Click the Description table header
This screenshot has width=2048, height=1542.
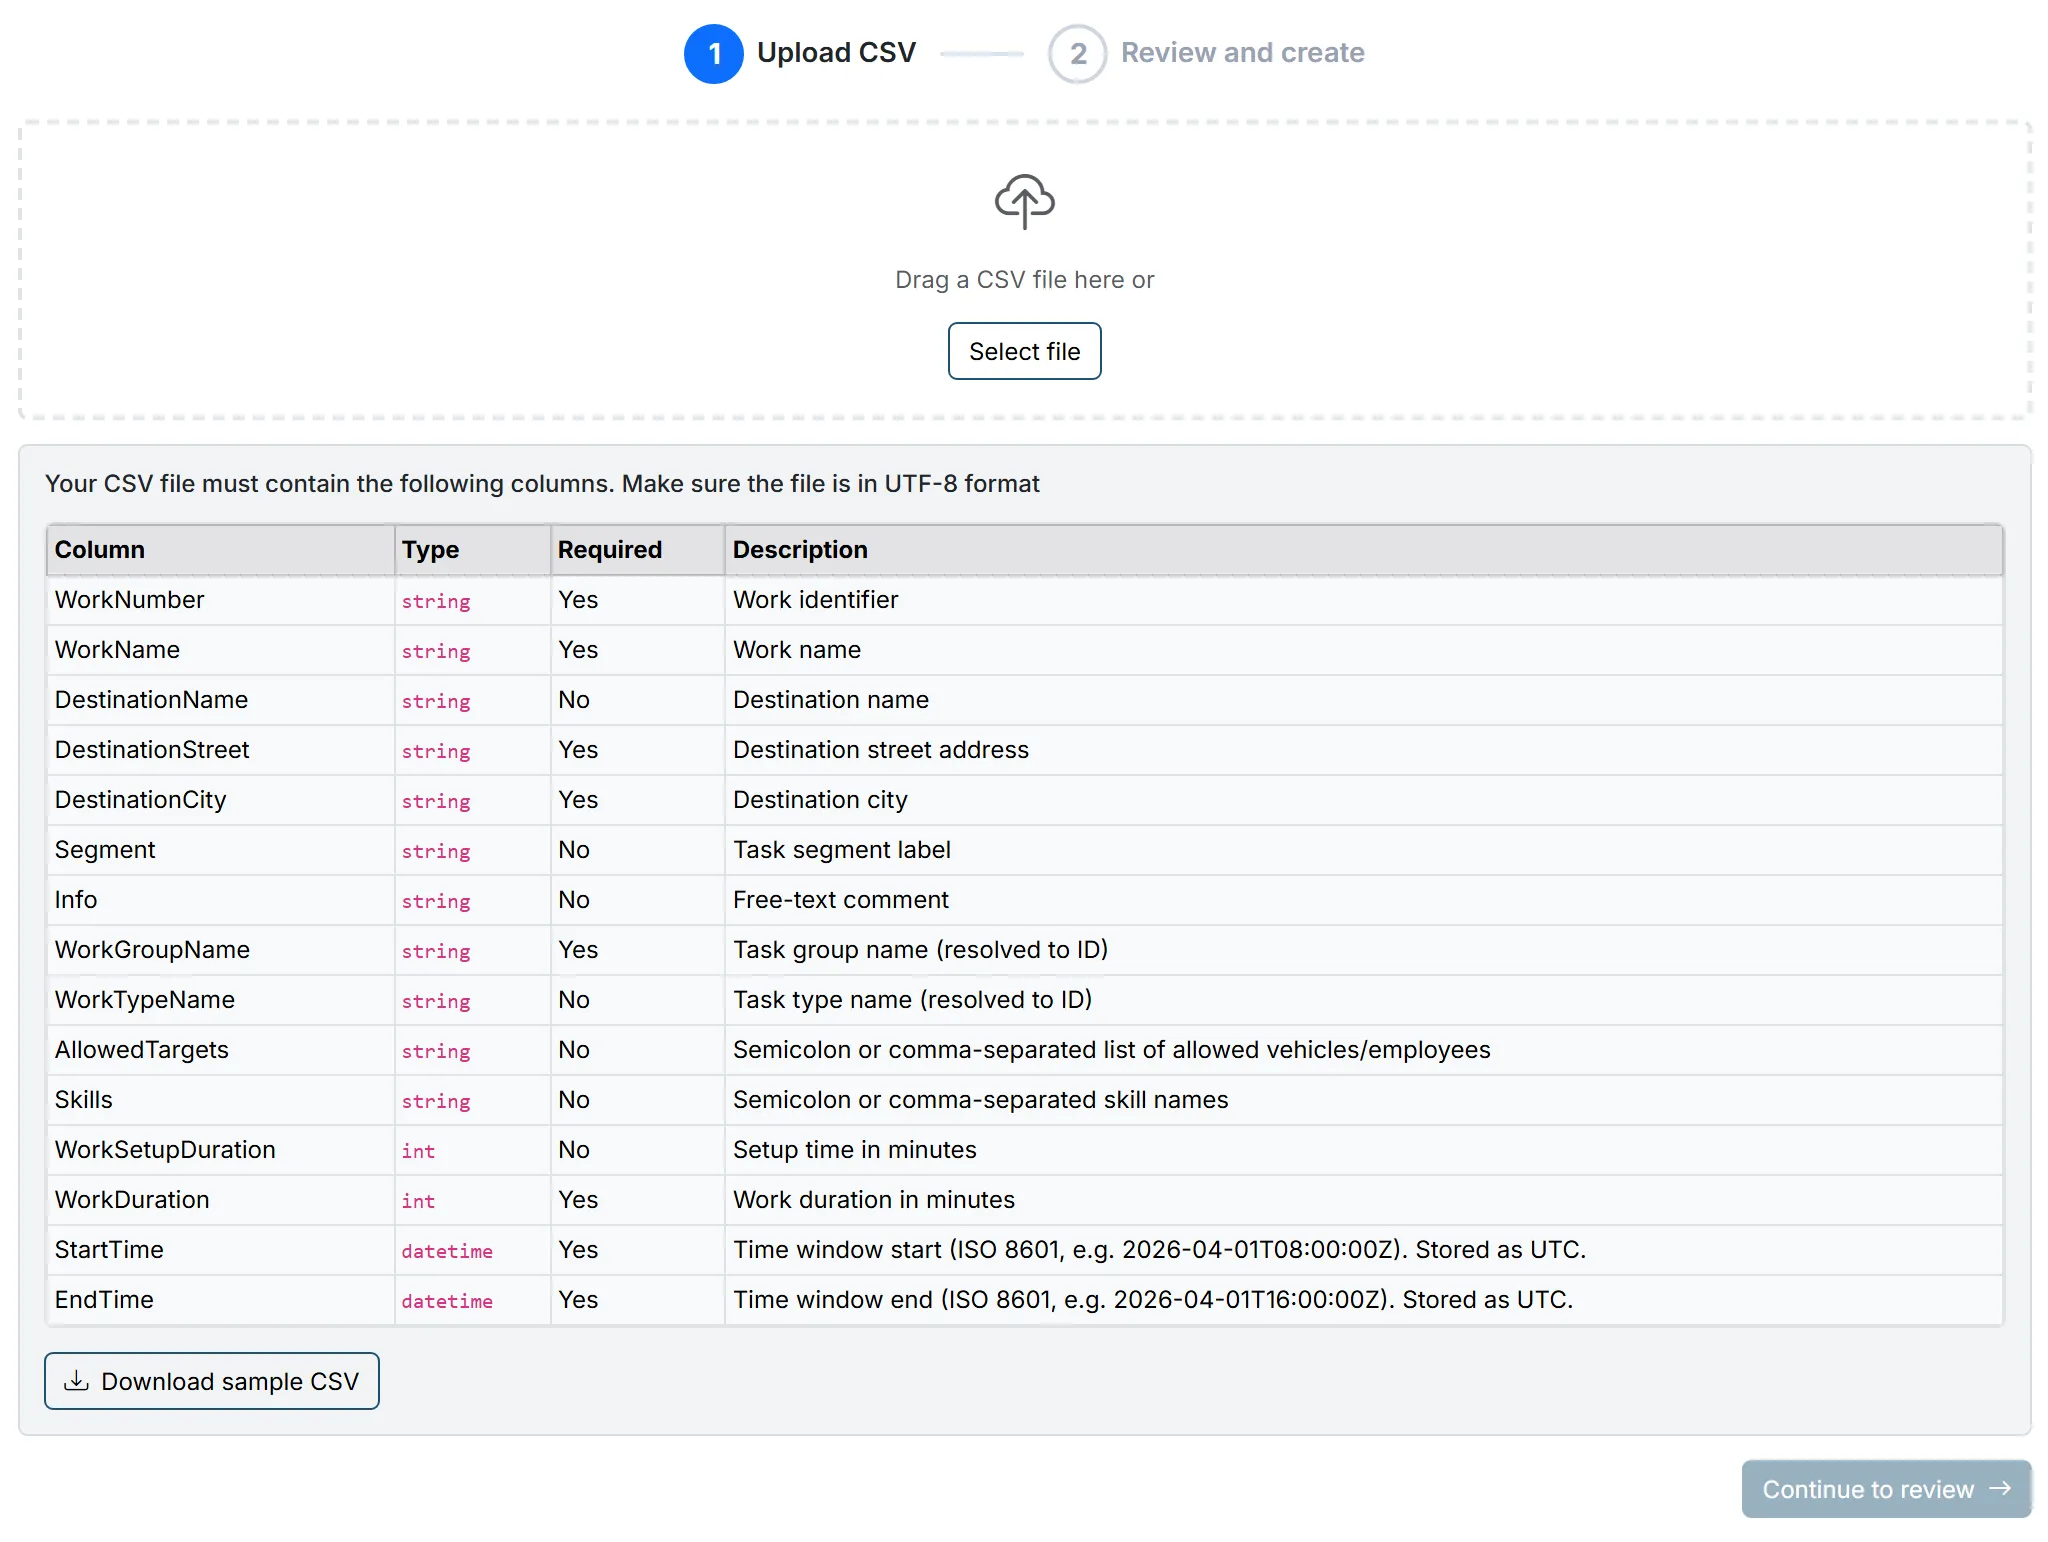(1363, 550)
